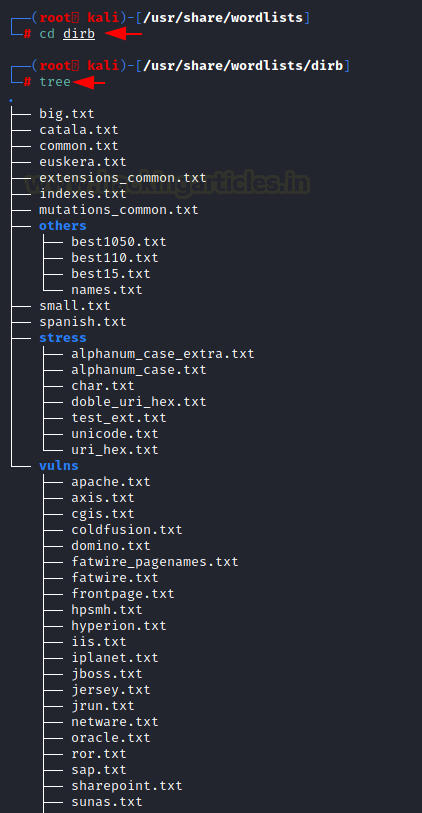Select the vulns directory entry
Viewport: 422px width, 813px height.
pyautogui.click(x=59, y=465)
